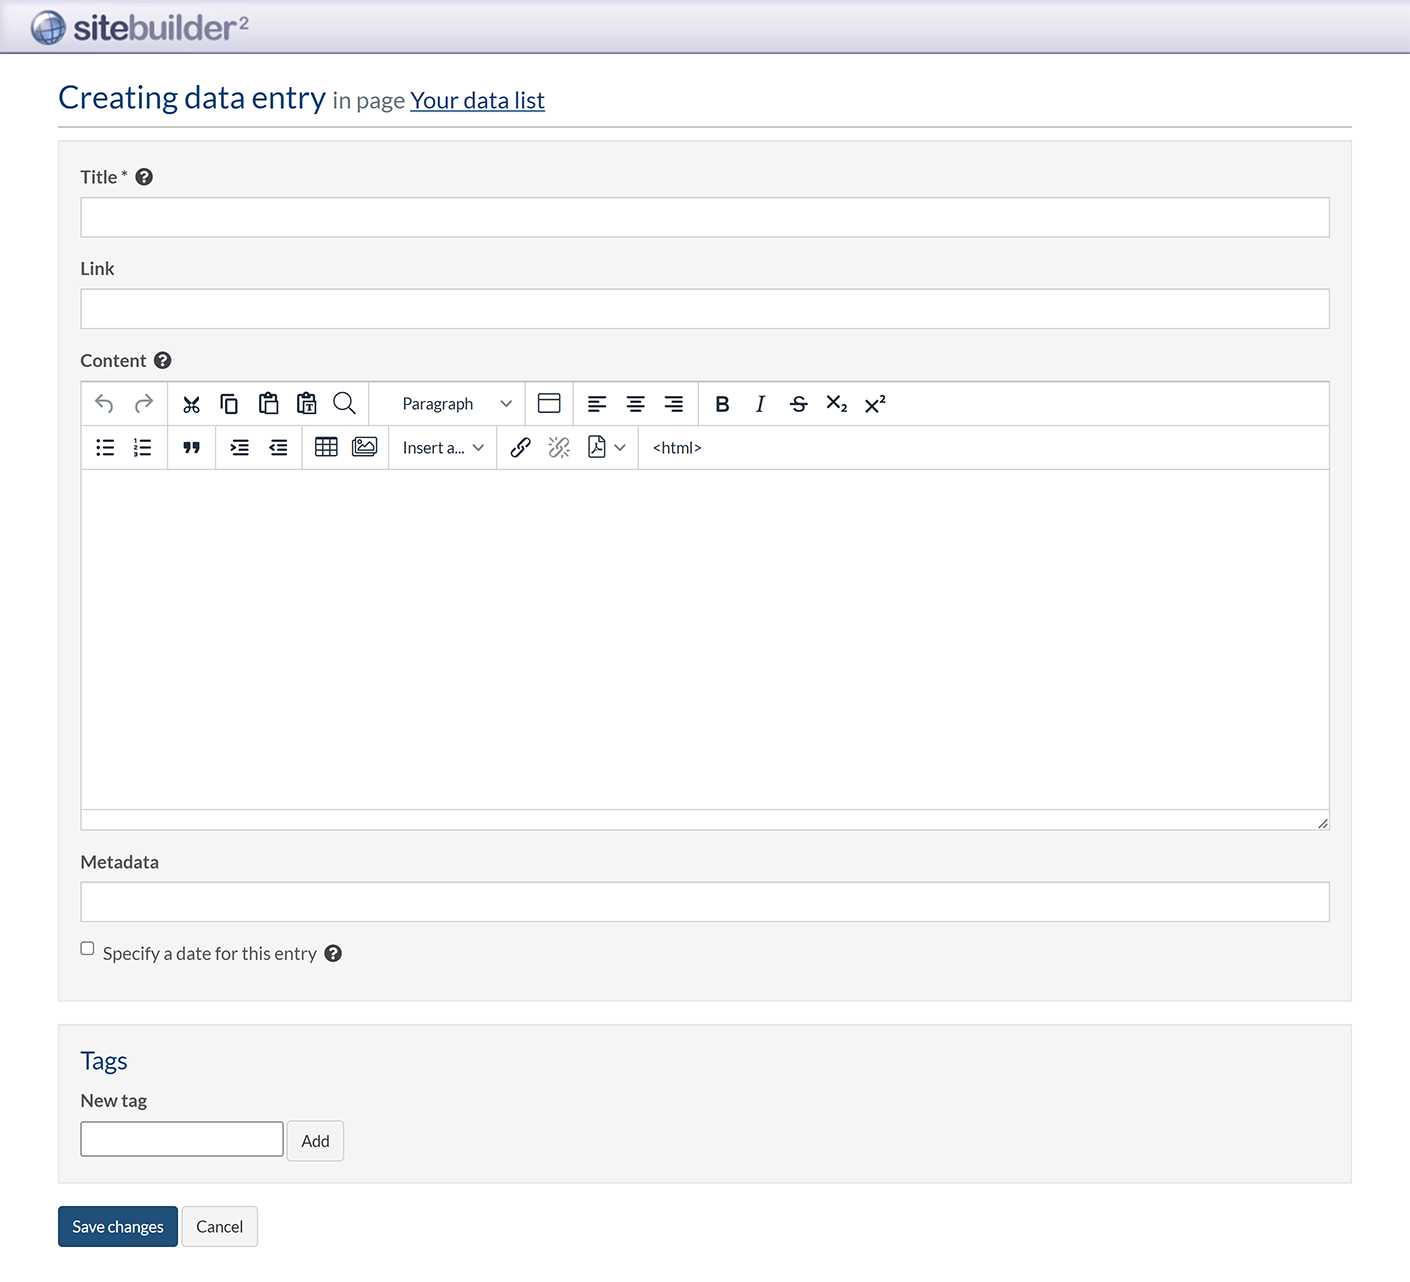Viewport: 1410px width, 1282px height.
Task: Toggle bold formatting
Action: pos(722,404)
